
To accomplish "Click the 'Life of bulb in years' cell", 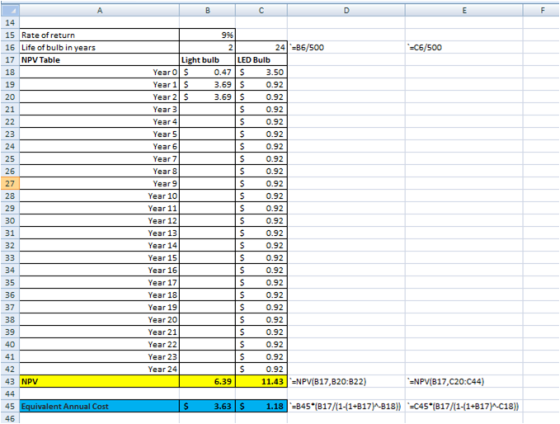I will coord(100,48).
